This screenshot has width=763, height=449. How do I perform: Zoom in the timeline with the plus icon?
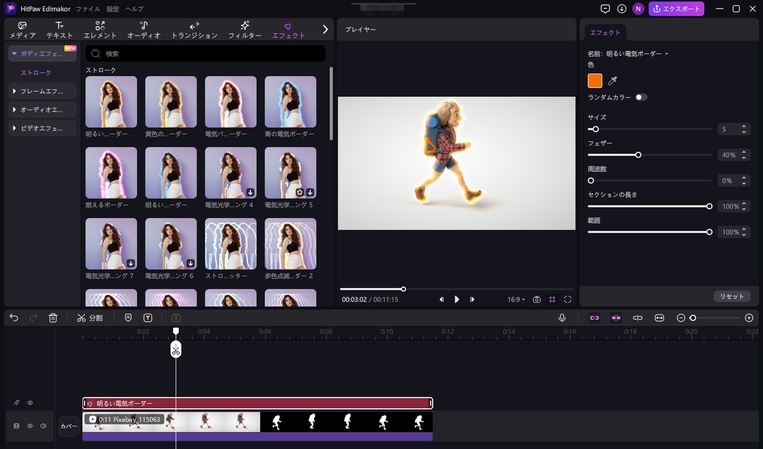[x=749, y=318]
